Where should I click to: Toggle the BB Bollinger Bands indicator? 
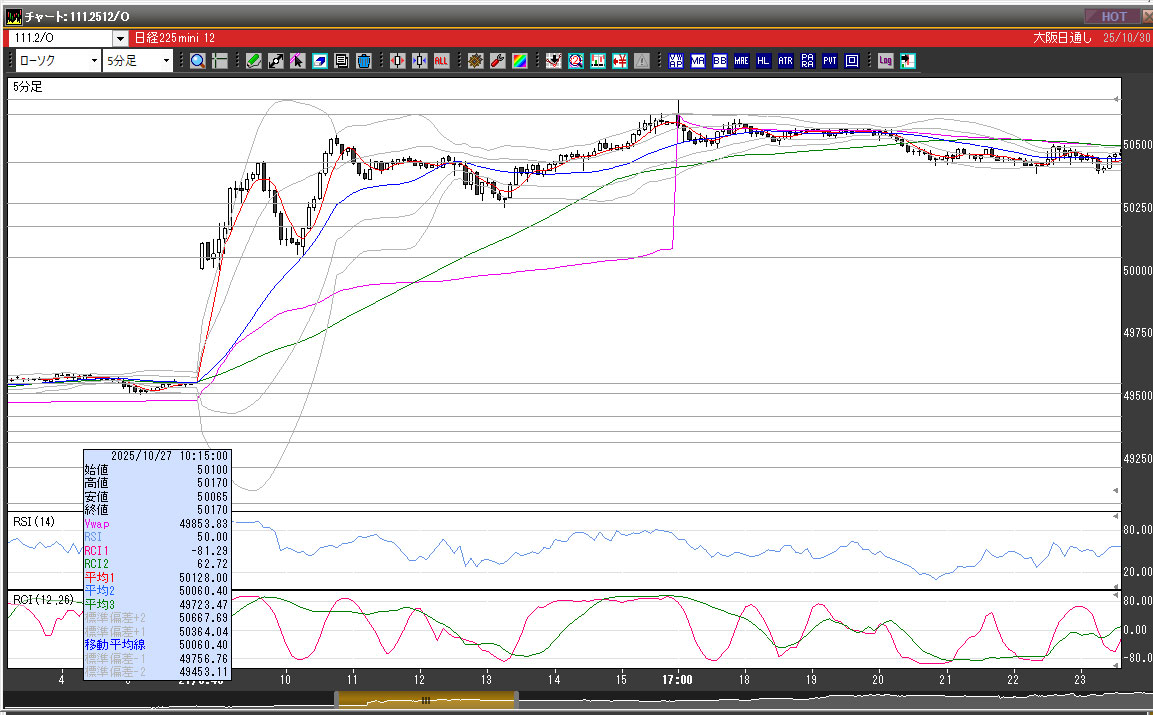pyautogui.click(x=720, y=61)
